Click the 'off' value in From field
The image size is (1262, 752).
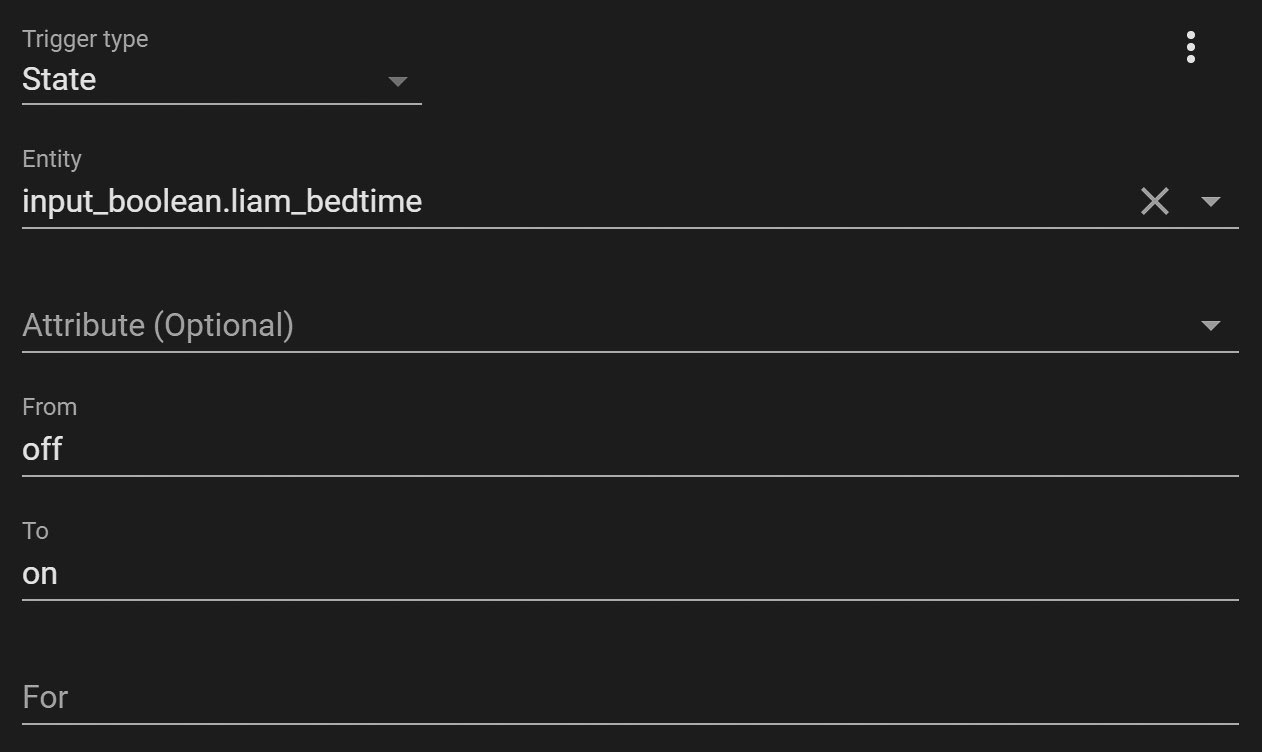tap(42, 450)
